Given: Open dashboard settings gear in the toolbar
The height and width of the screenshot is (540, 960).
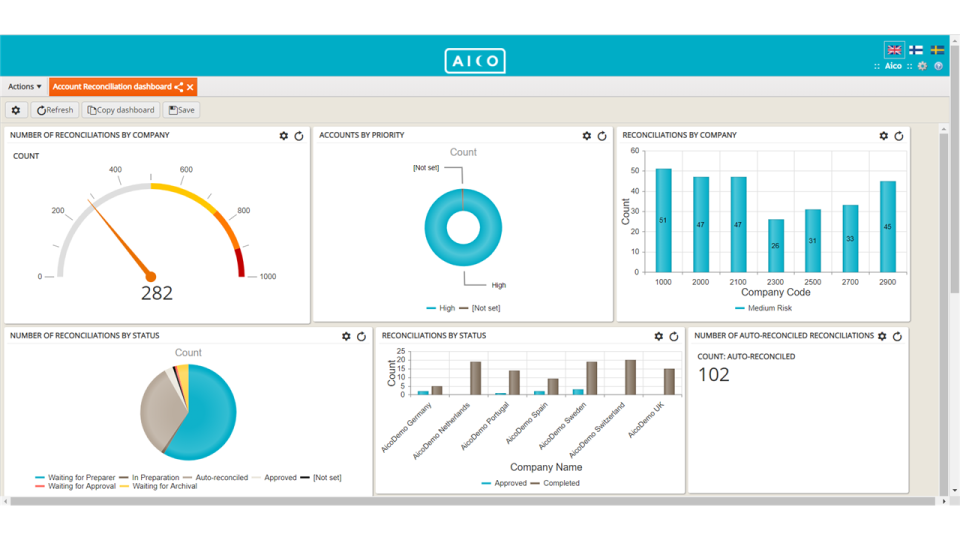Looking at the screenshot, I should click(x=16, y=110).
